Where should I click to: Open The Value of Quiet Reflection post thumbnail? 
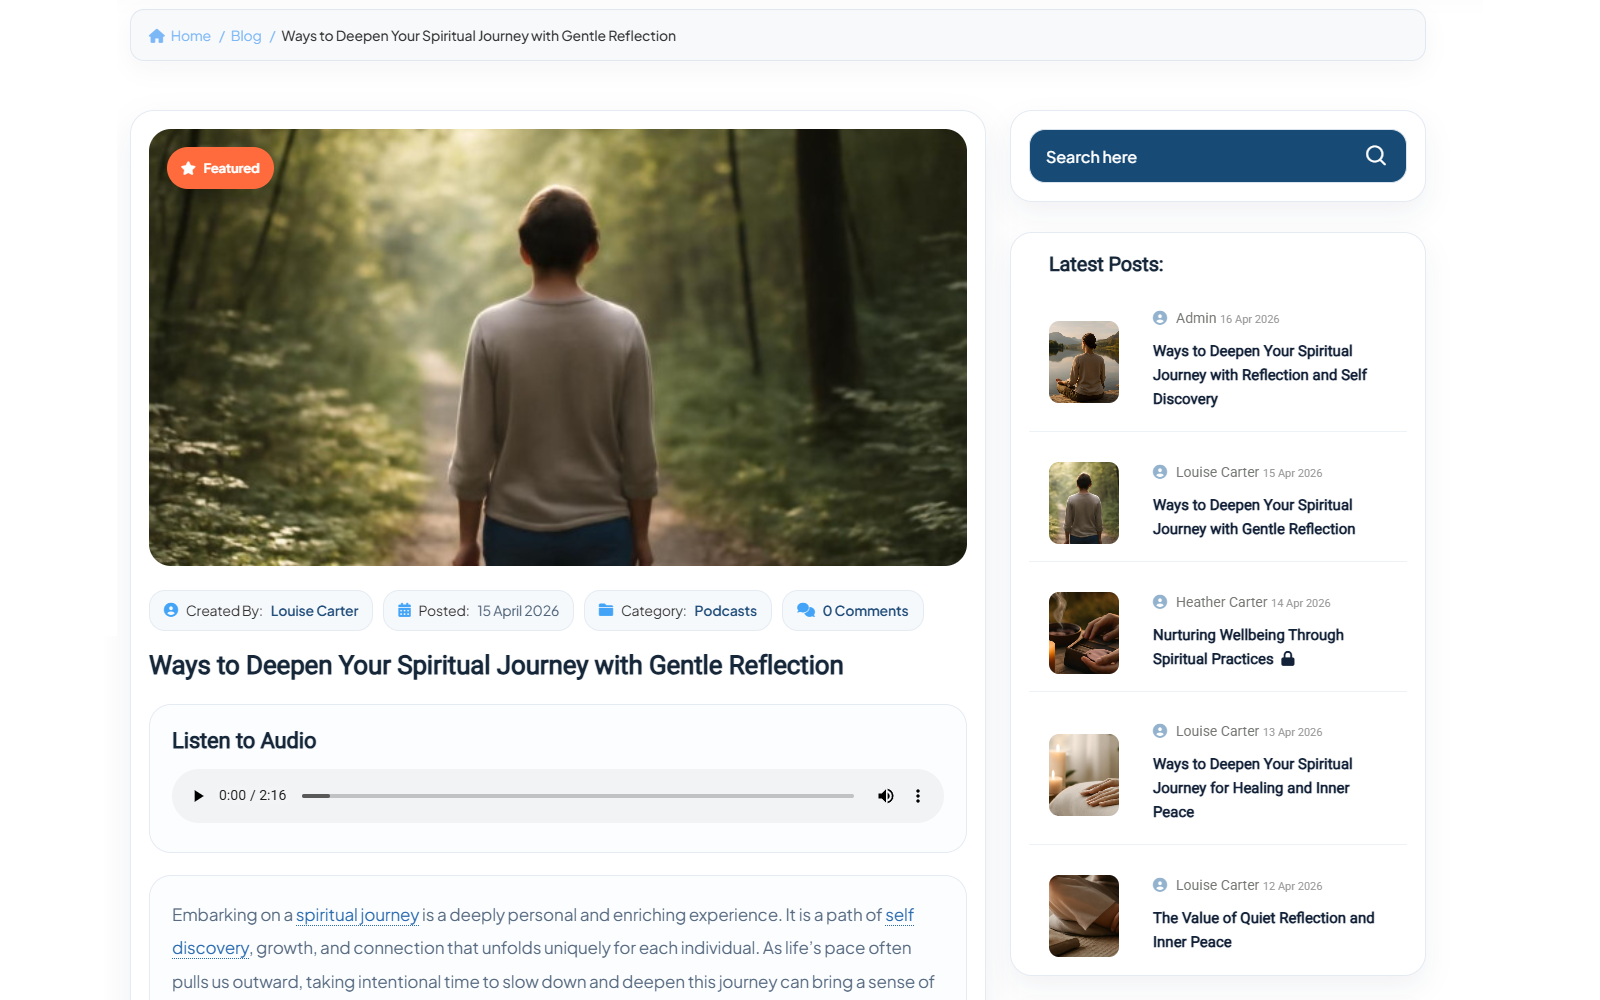(x=1083, y=916)
